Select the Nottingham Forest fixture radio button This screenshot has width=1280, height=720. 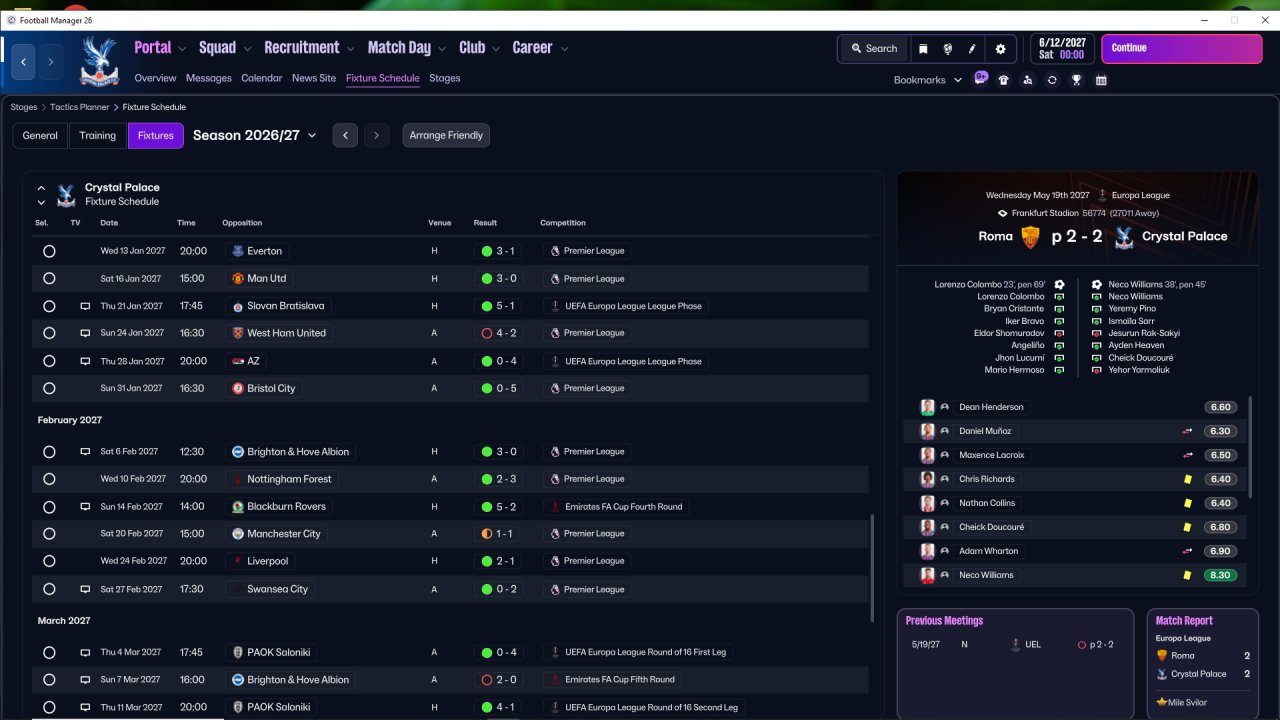[x=49, y=479]
